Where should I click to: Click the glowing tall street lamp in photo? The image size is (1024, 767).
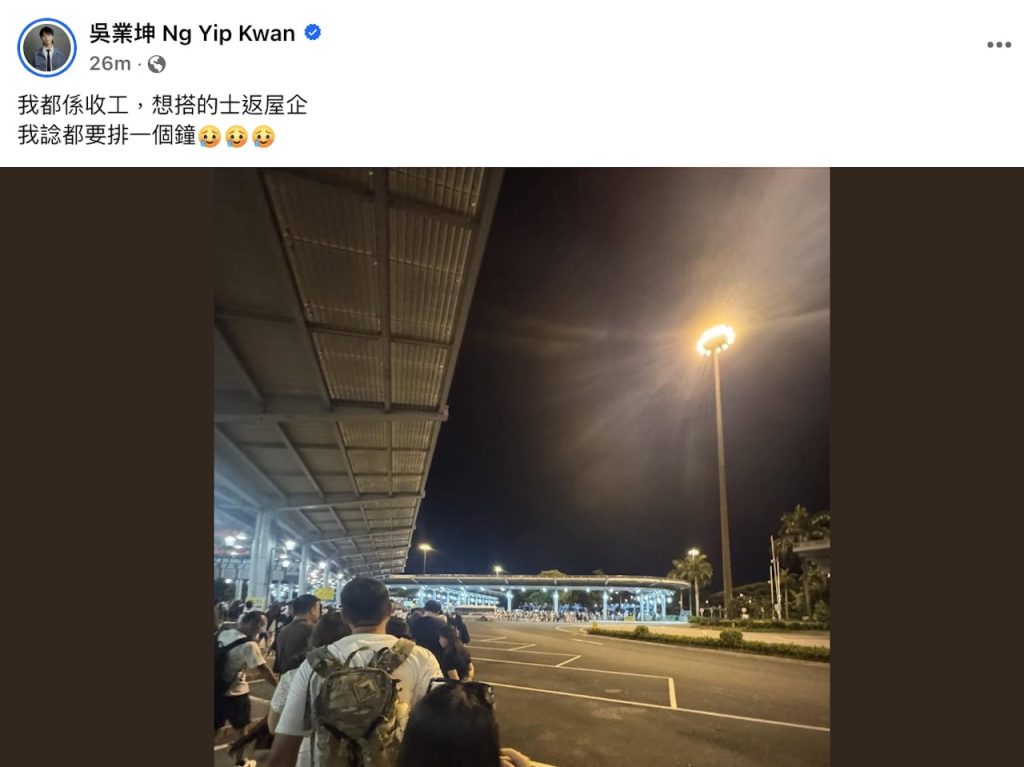tap(717, 457)
